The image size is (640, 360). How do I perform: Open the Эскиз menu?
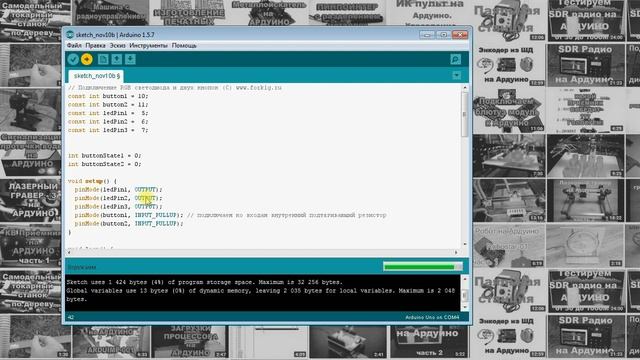(x=118, y=46)
